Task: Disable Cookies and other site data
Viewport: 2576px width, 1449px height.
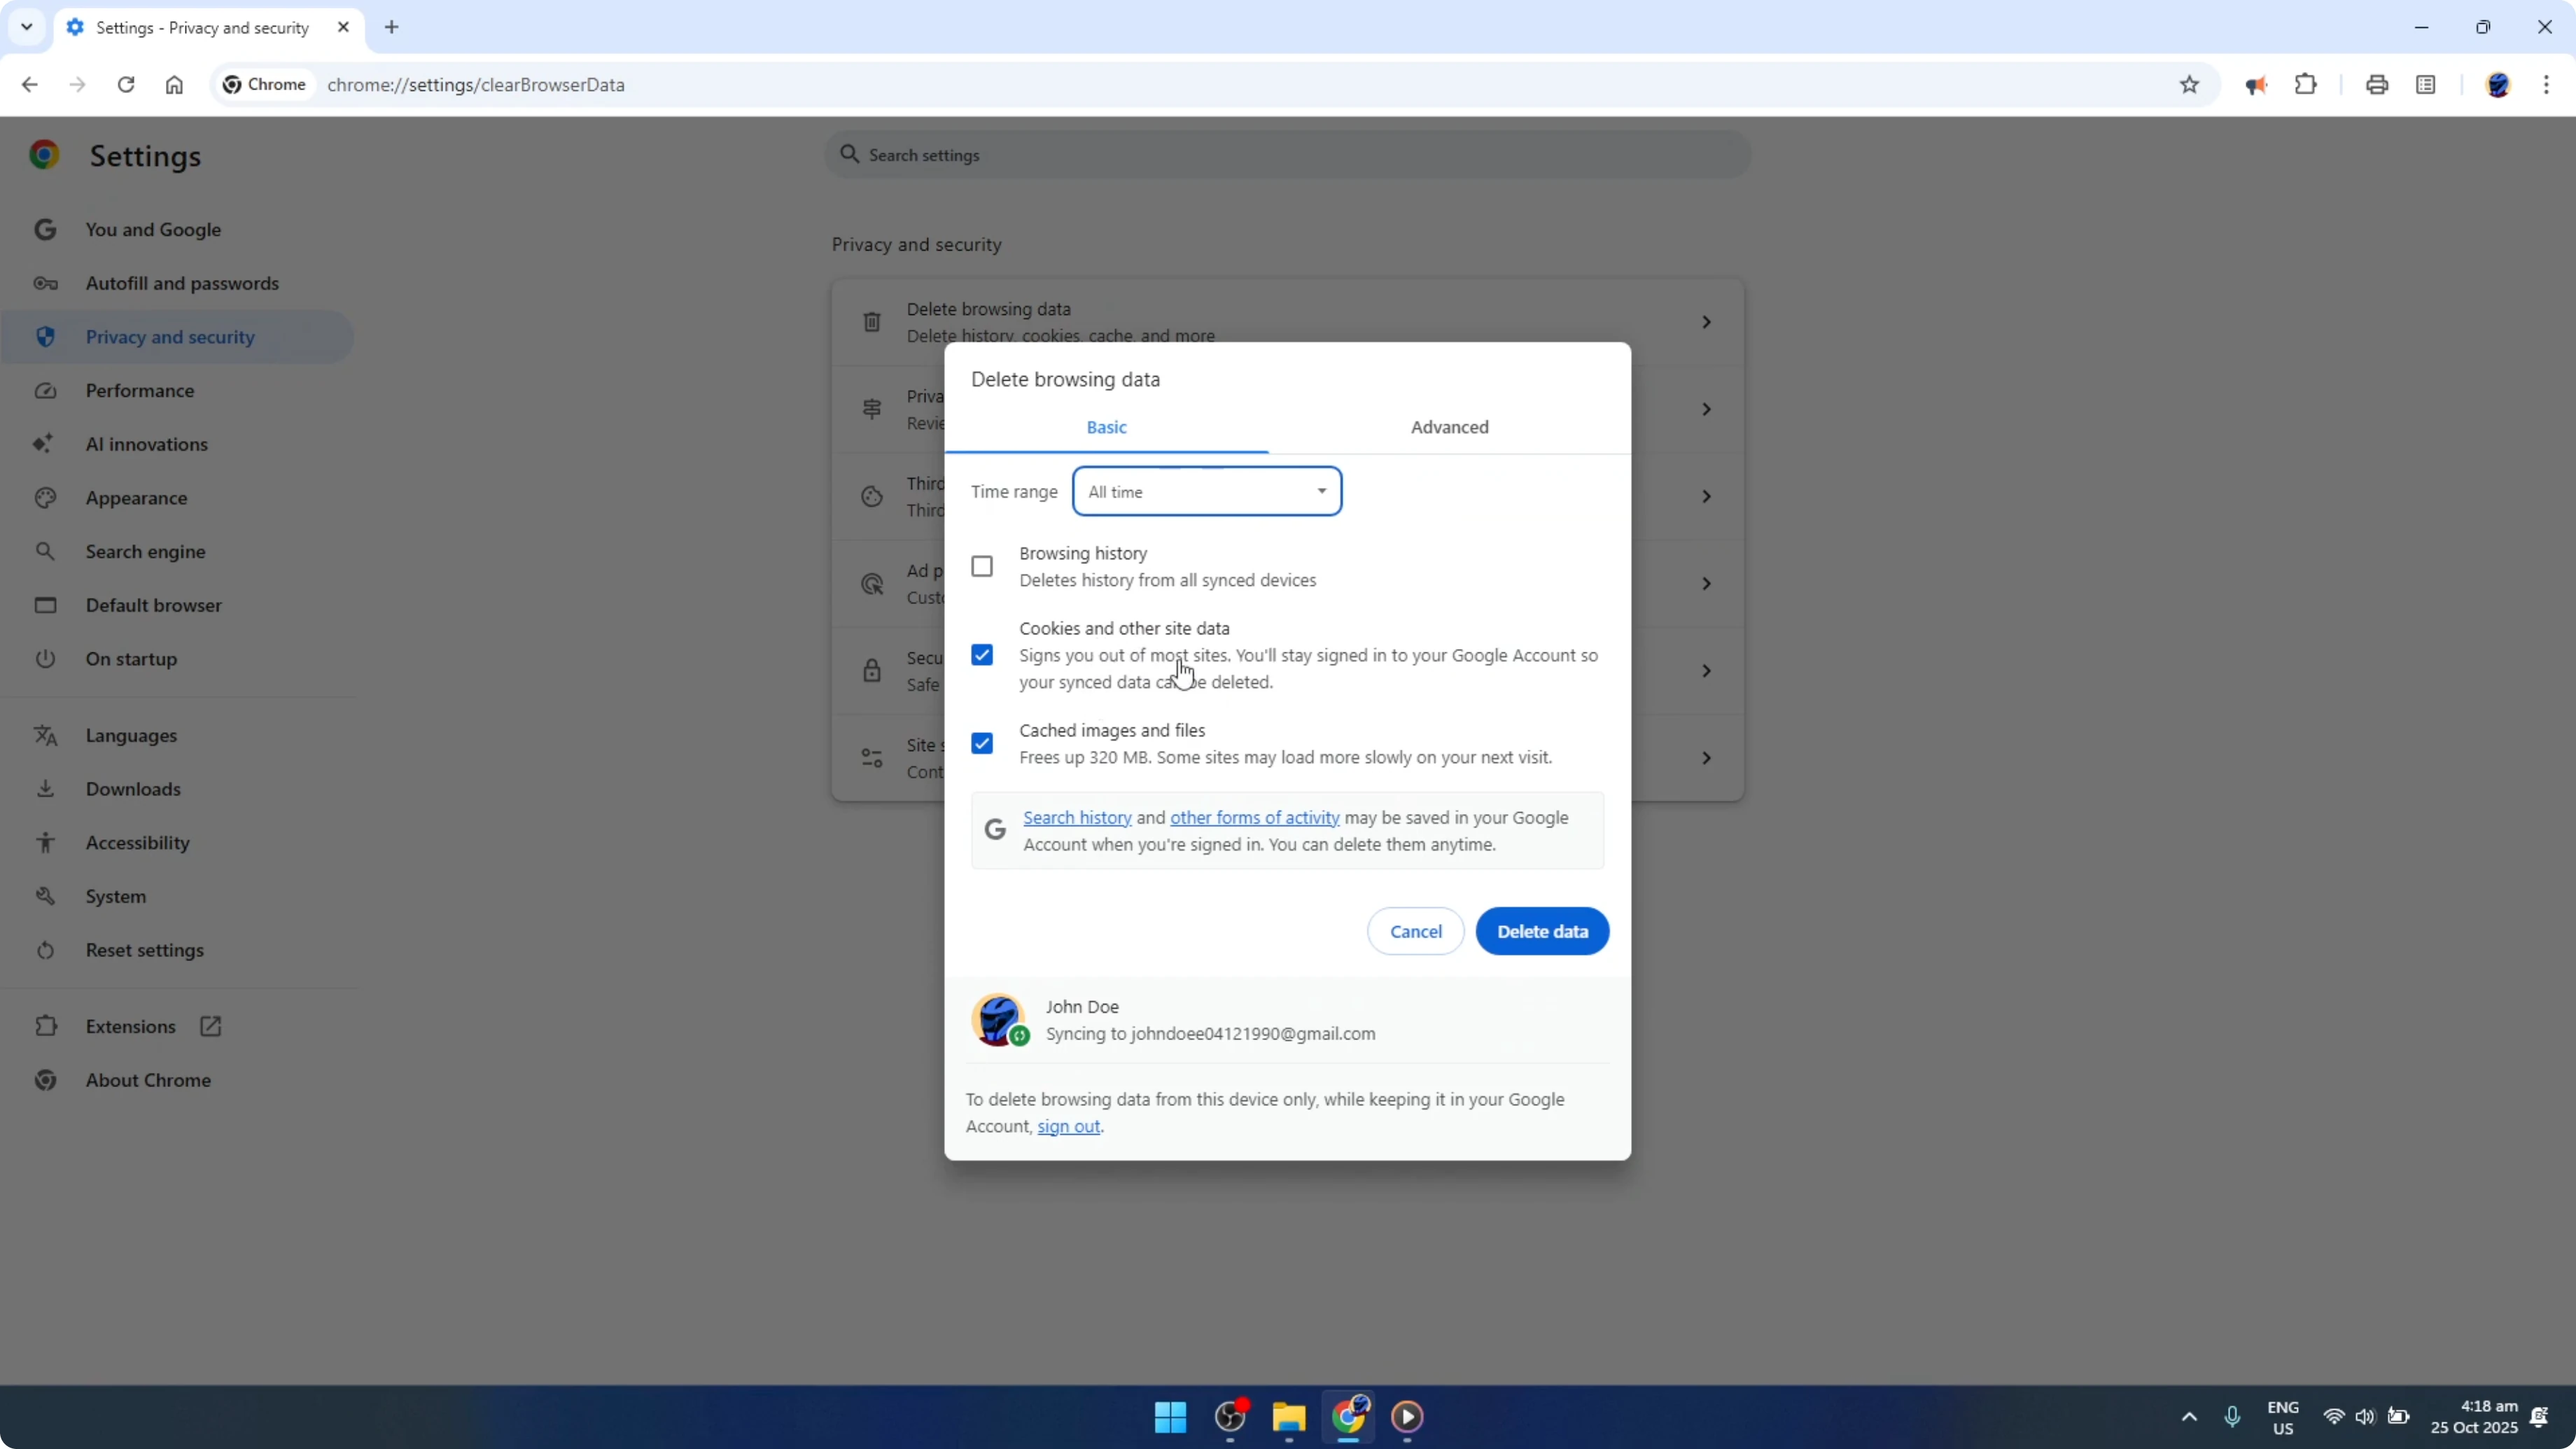Action: click(x=982, y=654)
